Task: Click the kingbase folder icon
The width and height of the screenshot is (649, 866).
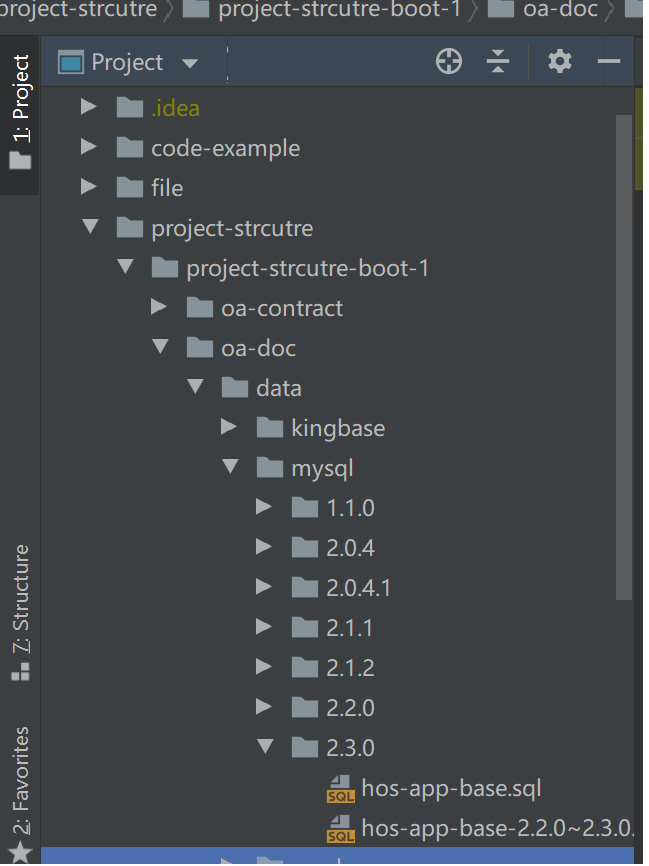Action: click(x=270, y=428)
